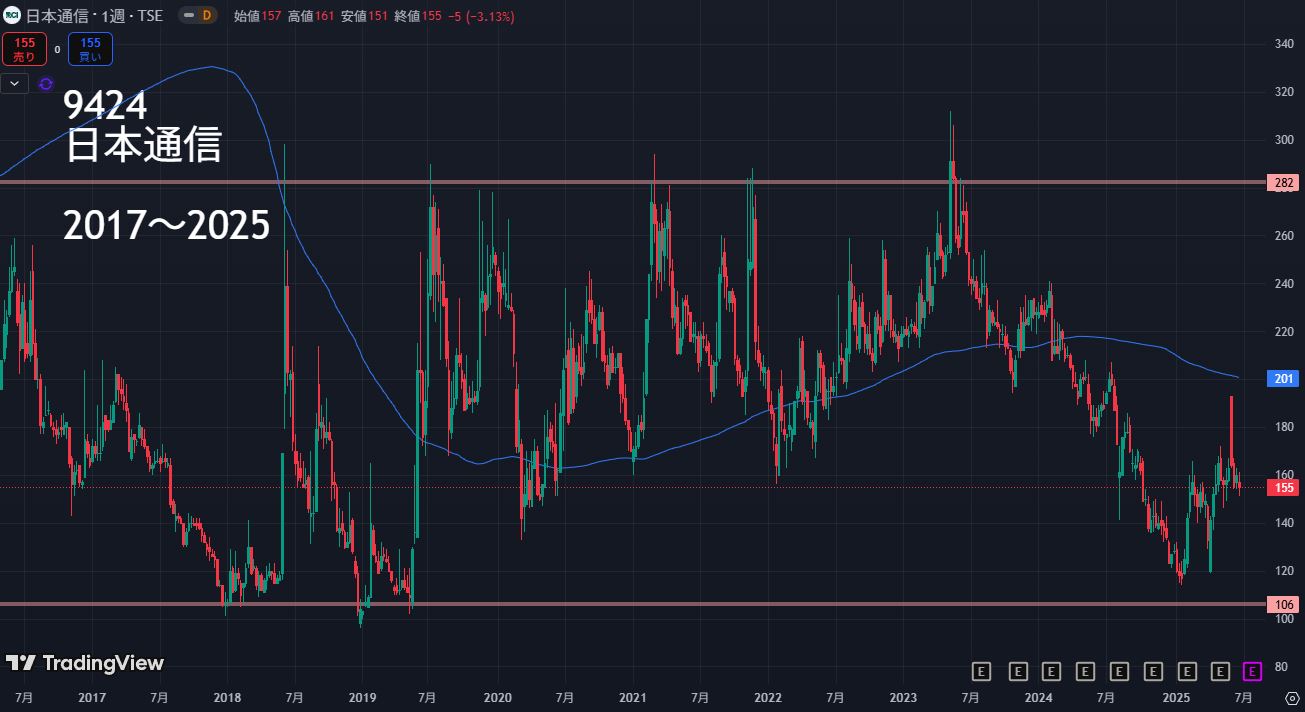Click the blue 201 moving average label
Screen dimensions: 1305x712
point(1285,378)
